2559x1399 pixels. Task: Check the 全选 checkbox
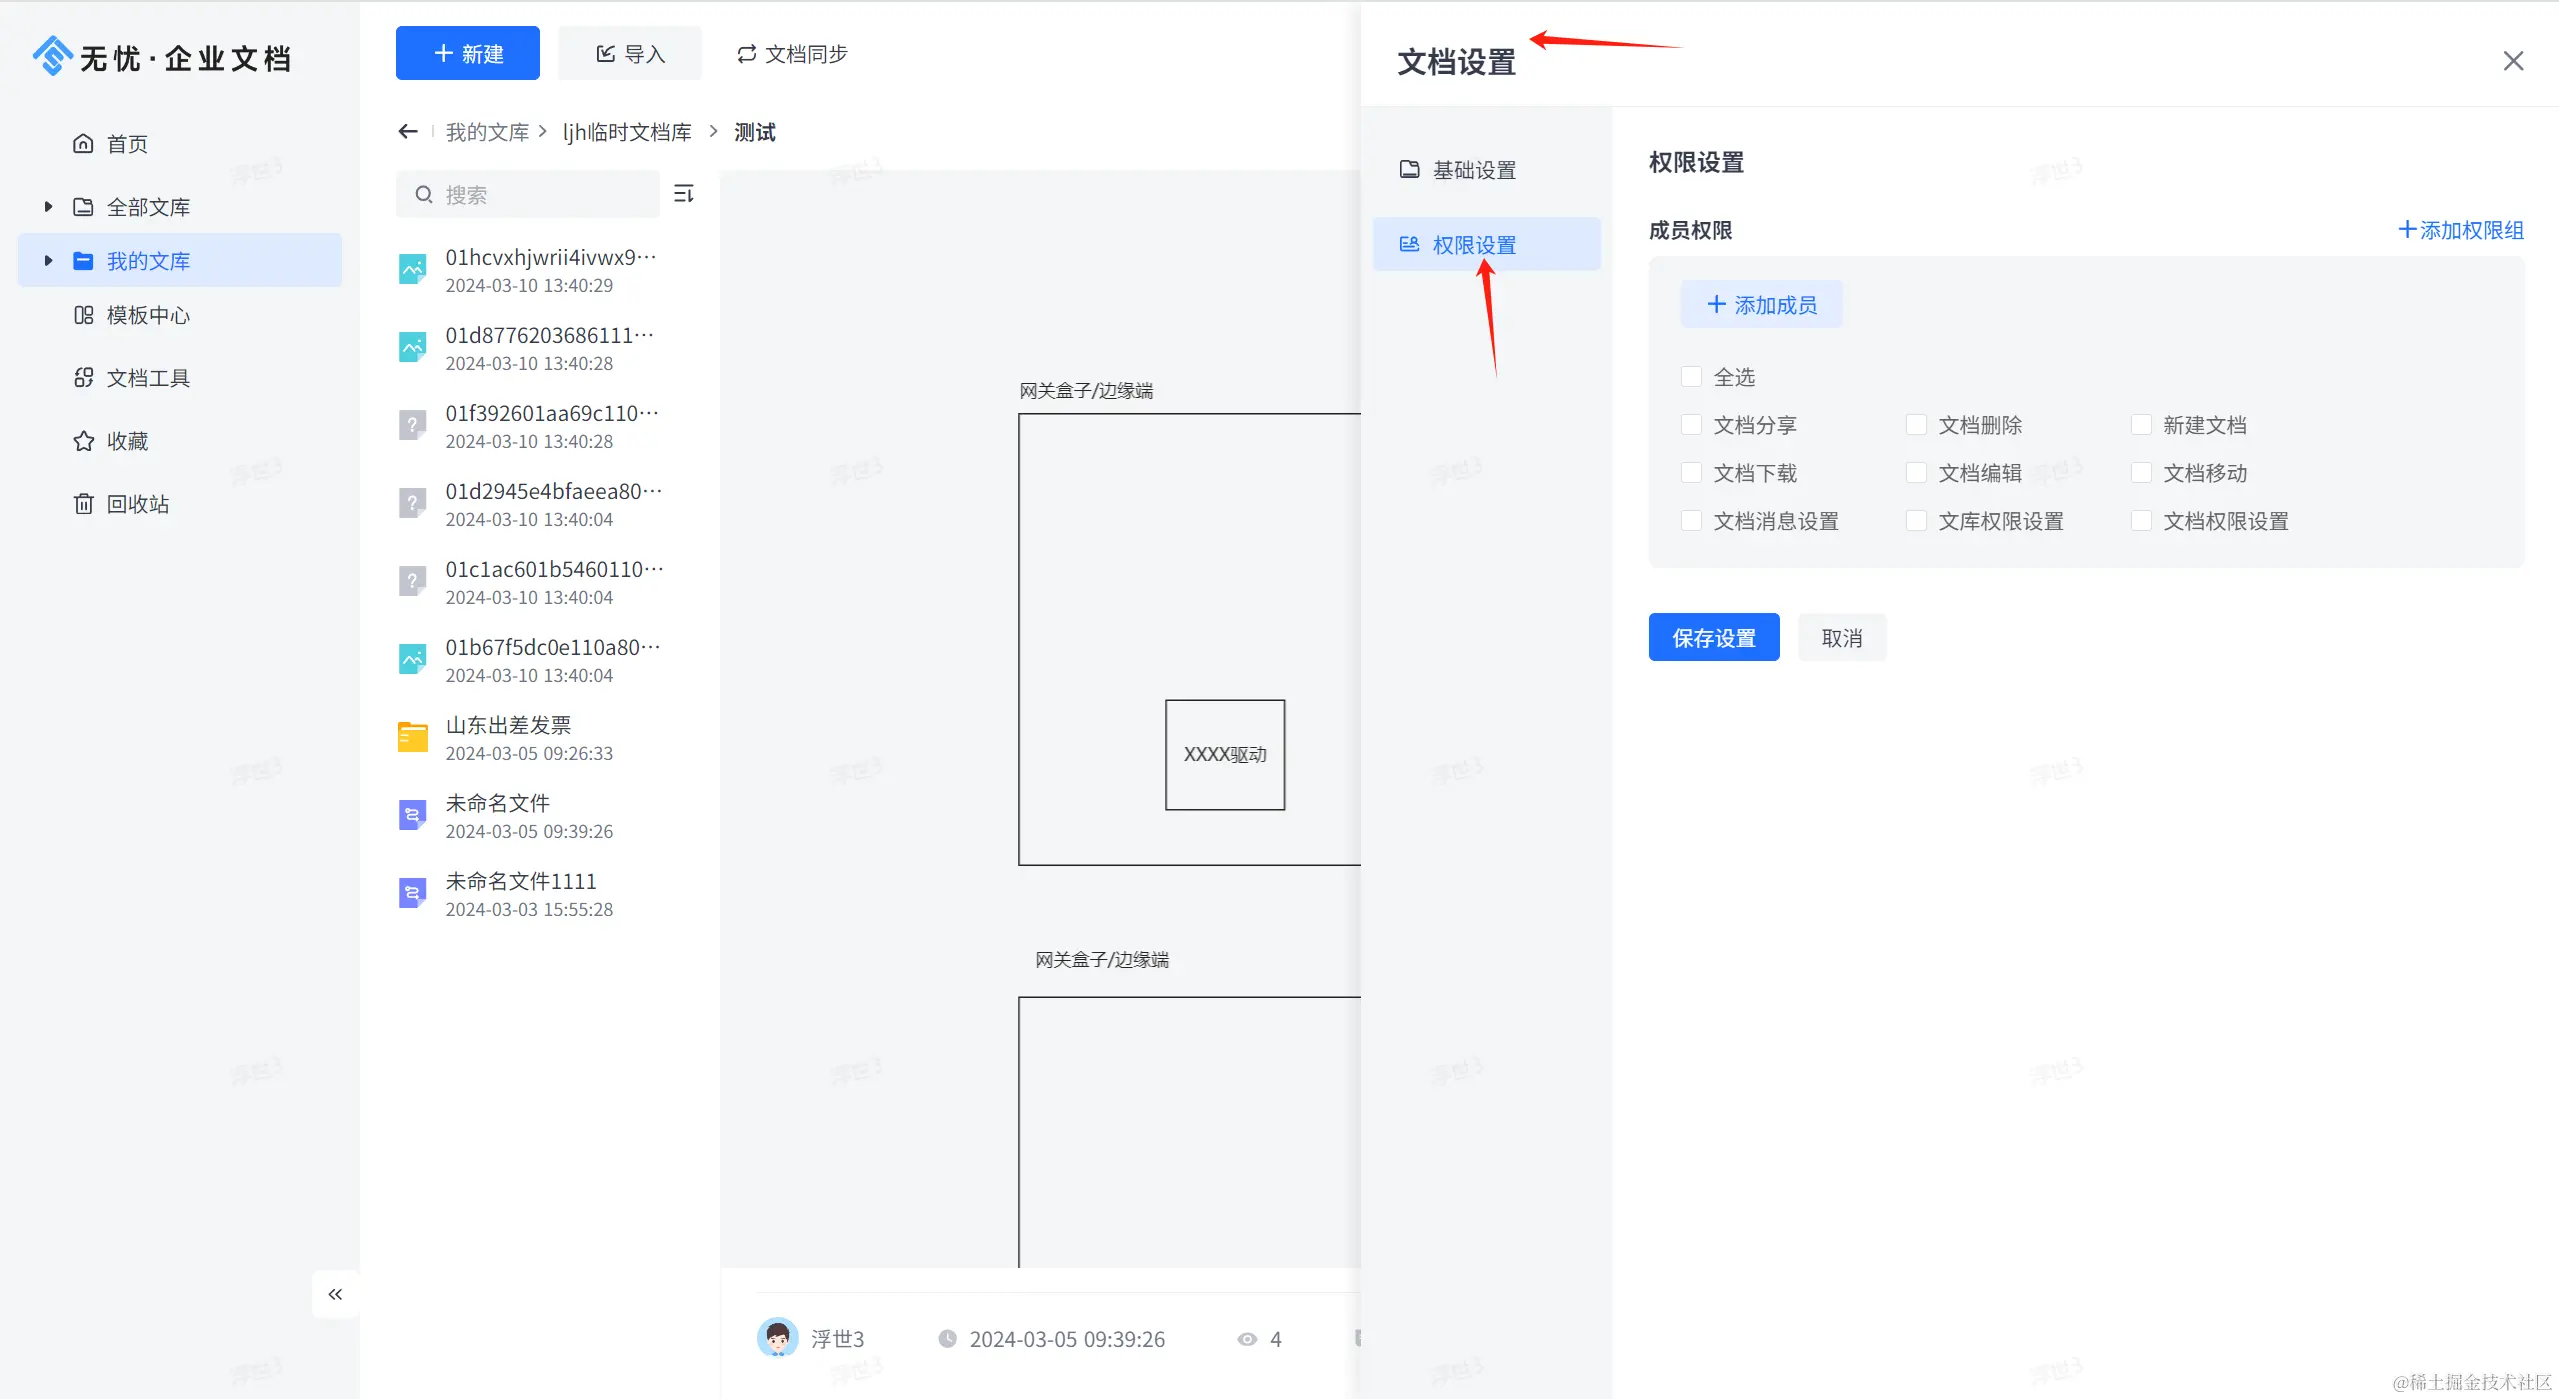pos(1691,377)
